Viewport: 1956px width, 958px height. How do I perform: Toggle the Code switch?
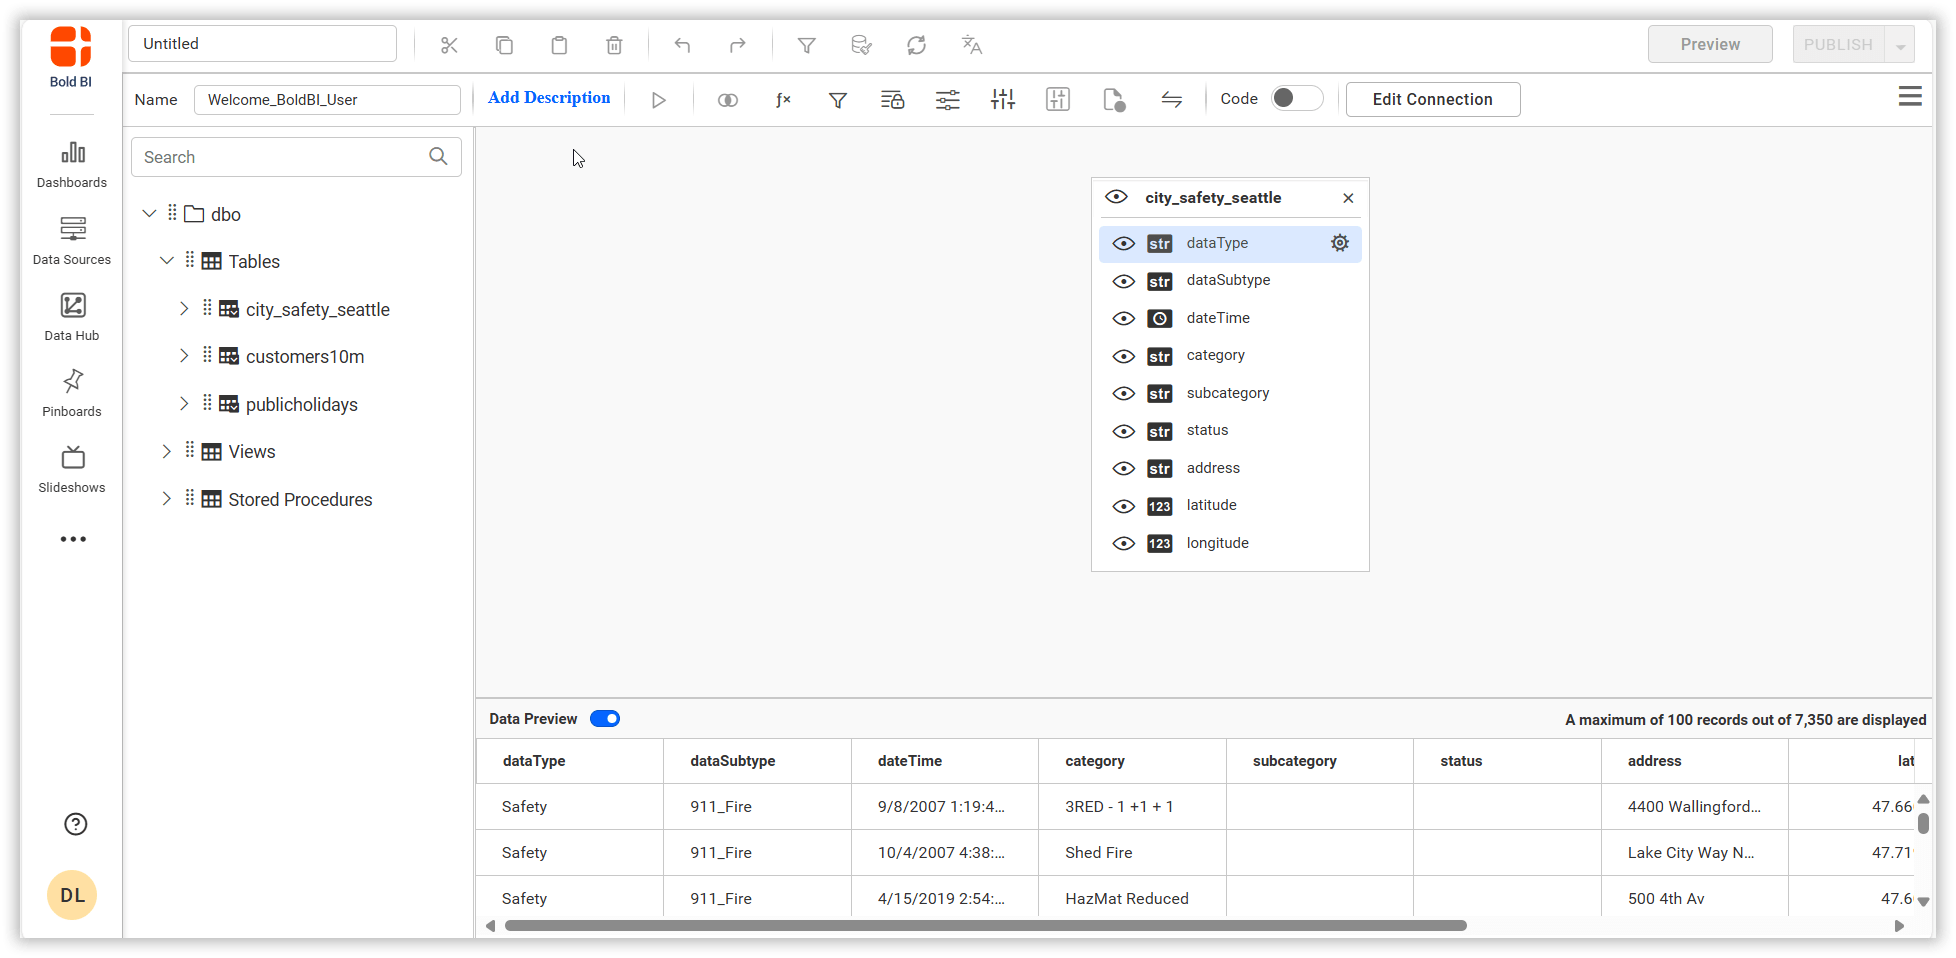[1297, 98]
